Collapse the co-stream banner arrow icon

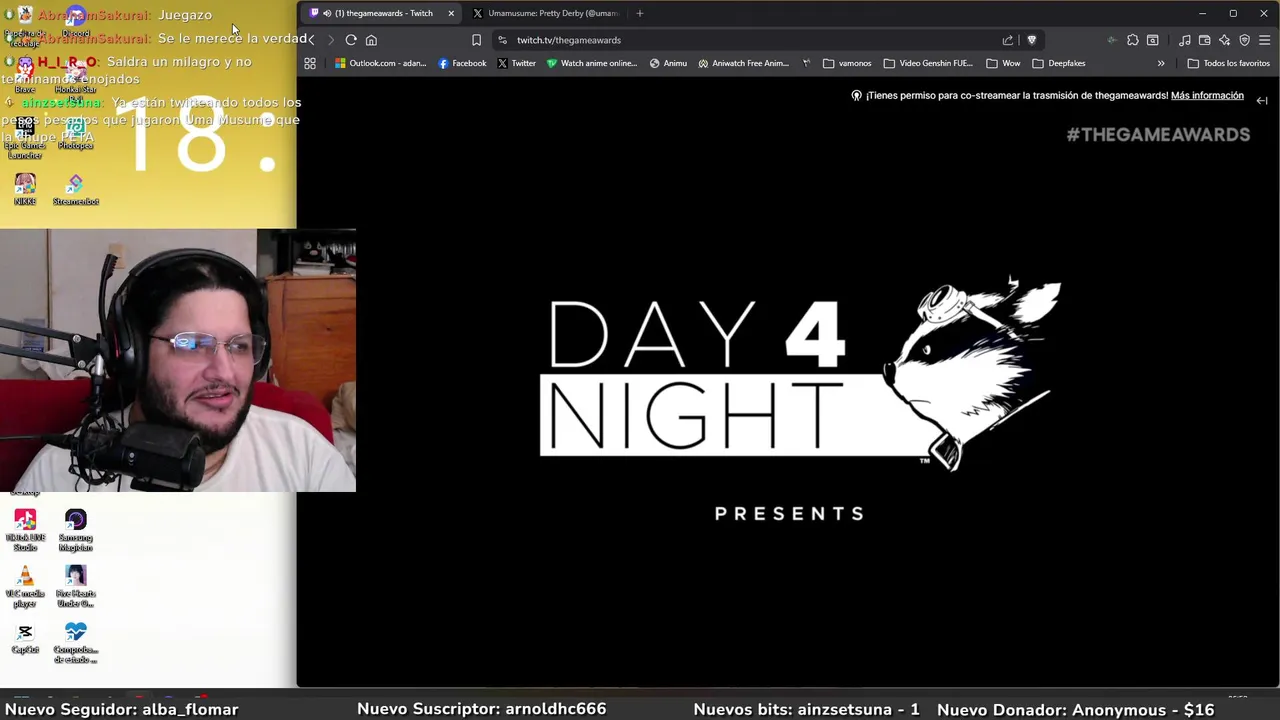(x=1262, y=100)
